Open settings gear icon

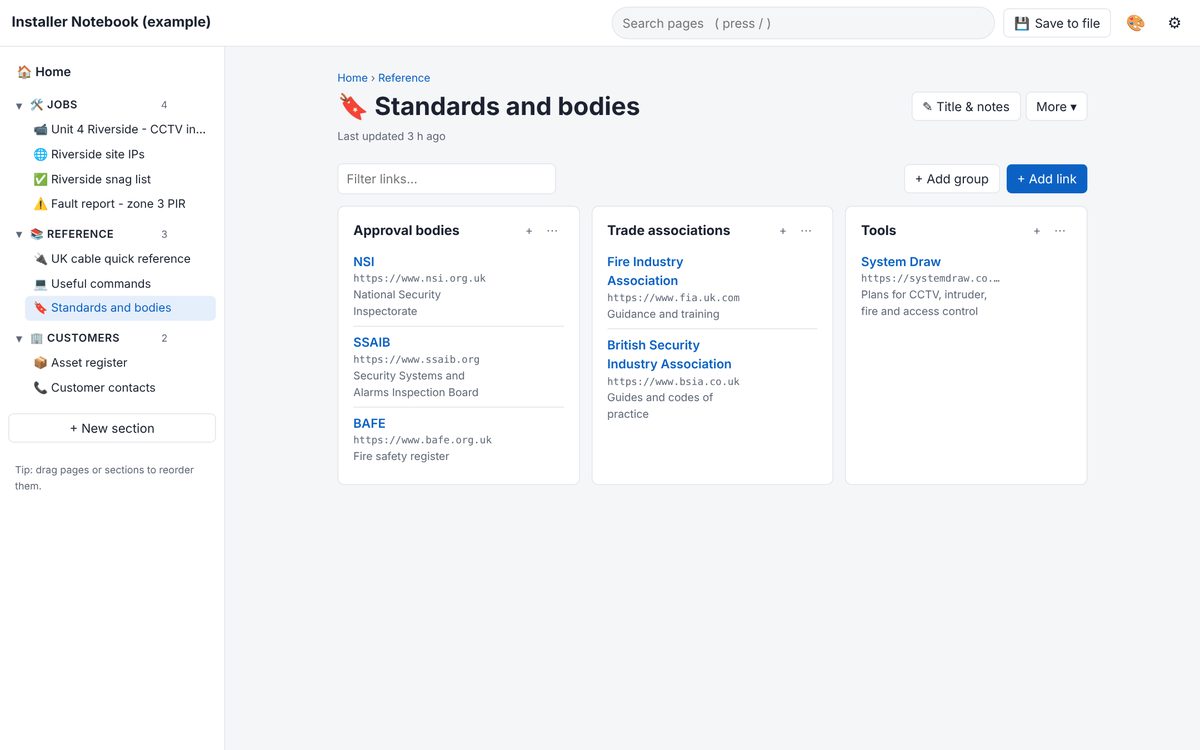tap(1174, 23)
